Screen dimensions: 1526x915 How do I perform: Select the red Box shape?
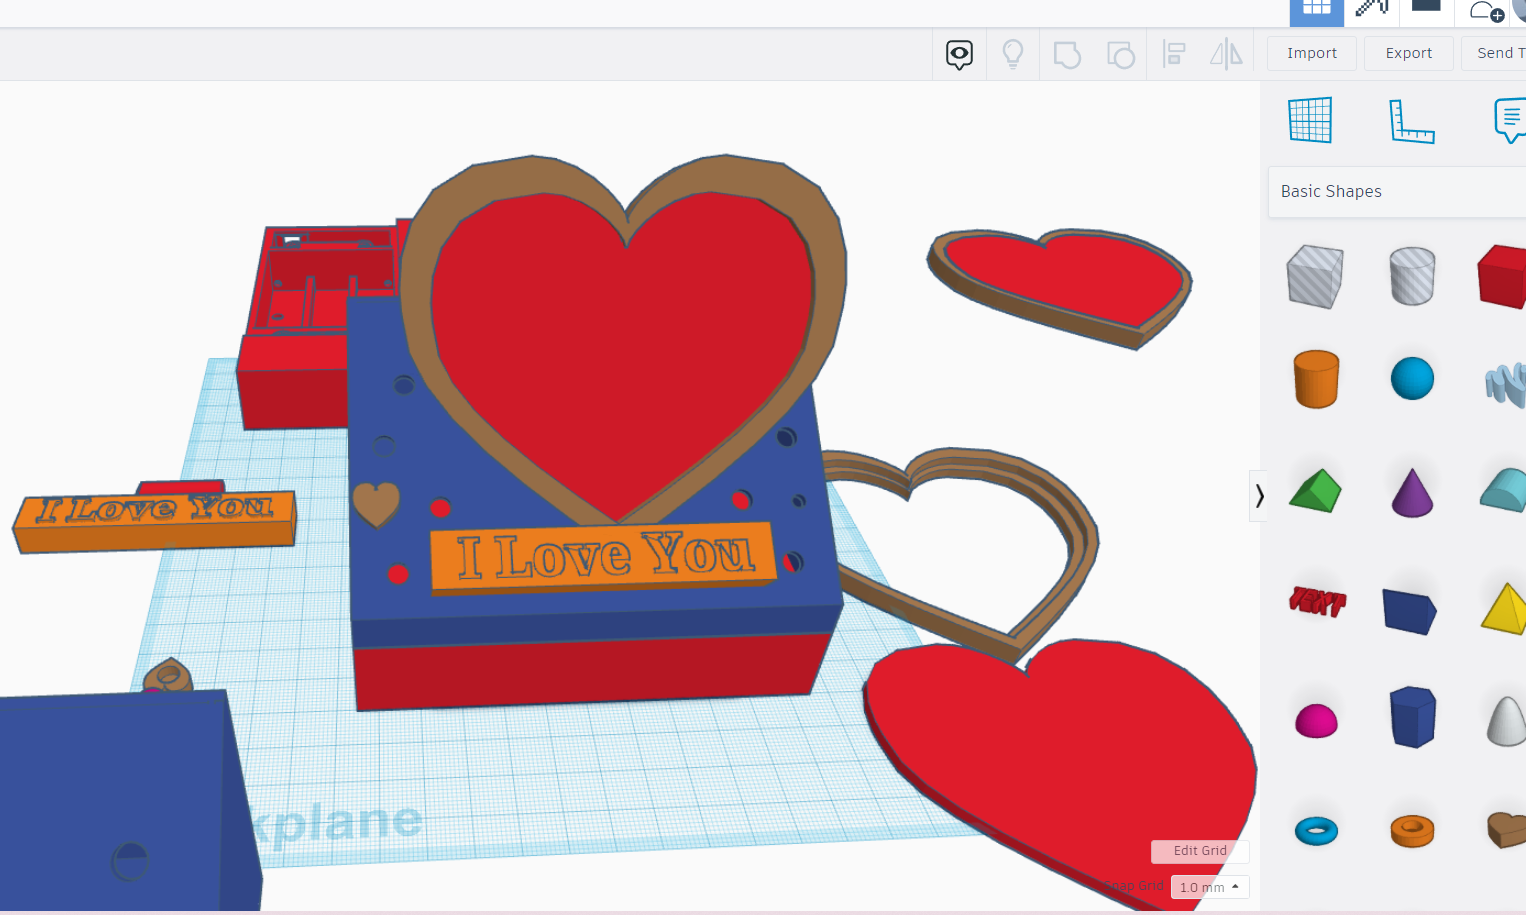click(x=1502, y=276)
